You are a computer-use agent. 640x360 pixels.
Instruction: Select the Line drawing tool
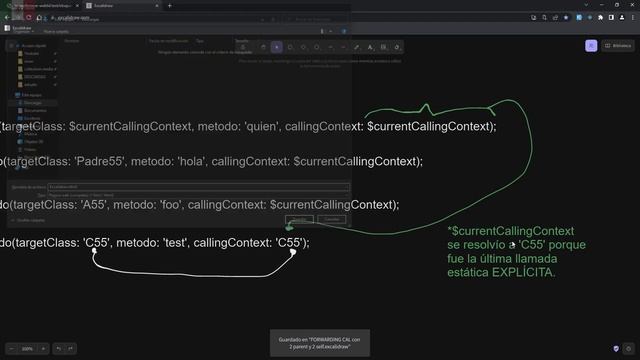pos(343,47)
